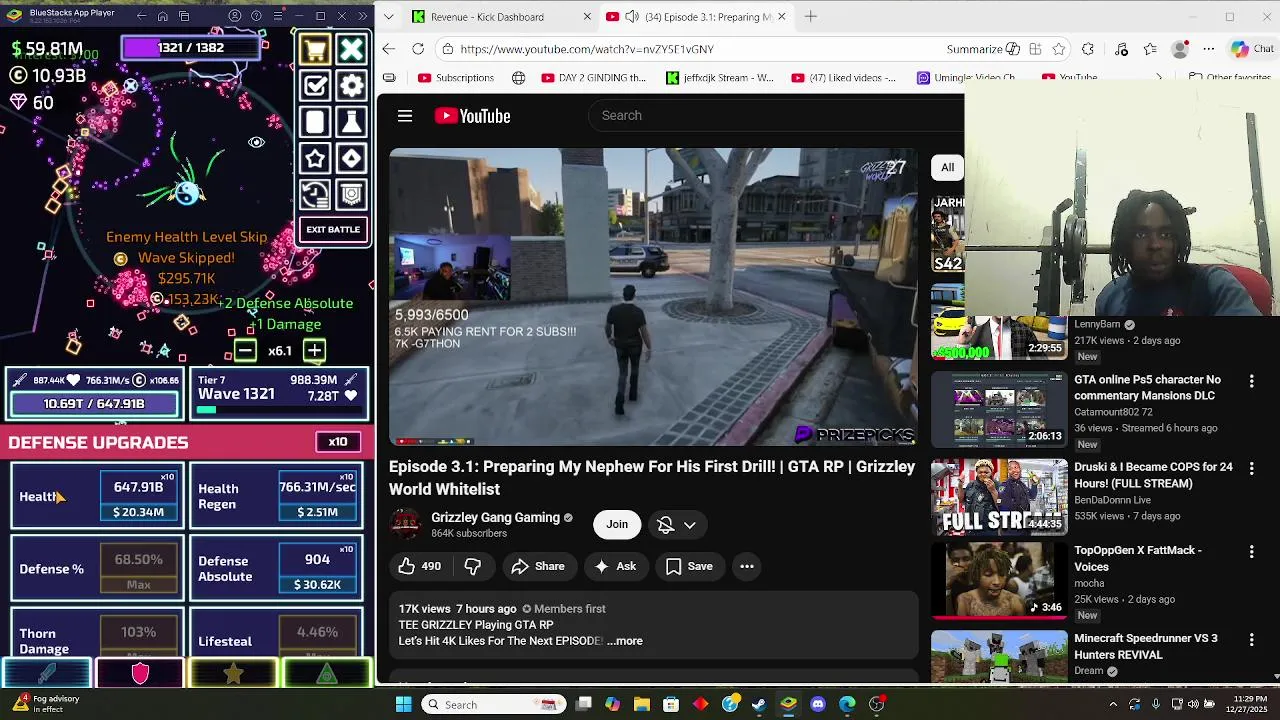The height and width of the screenshot is (720, 1280).
Task: Dislike the video
Action: [x=473, y=566]
